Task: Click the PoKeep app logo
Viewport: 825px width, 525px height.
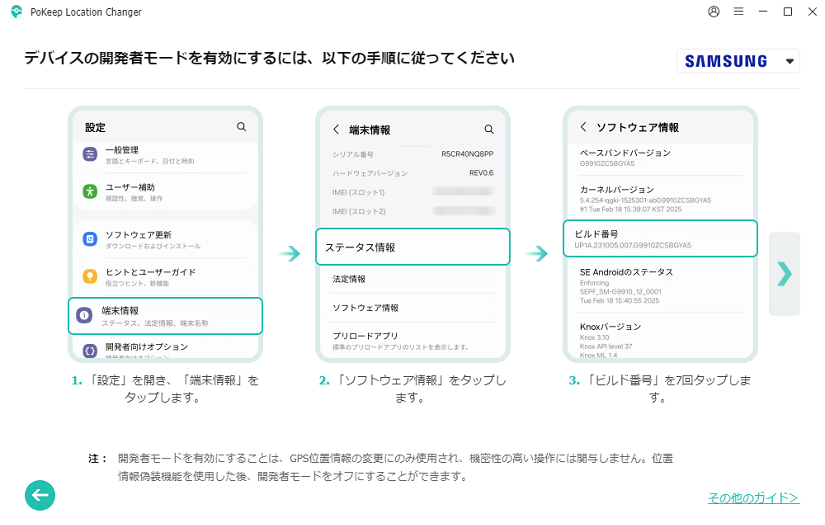Action: point(16,12)
